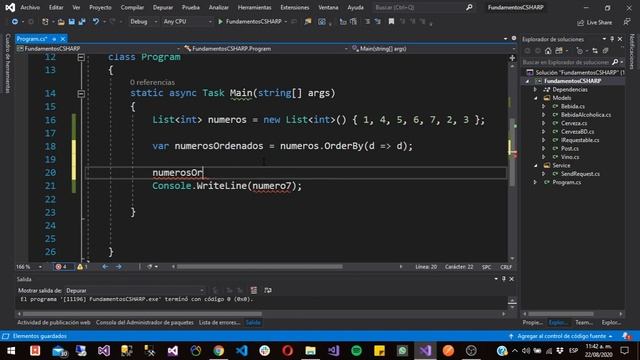Click the warnings indicator showing 1
This screenshot has height=360, width=640.
[x=82, y=267]
